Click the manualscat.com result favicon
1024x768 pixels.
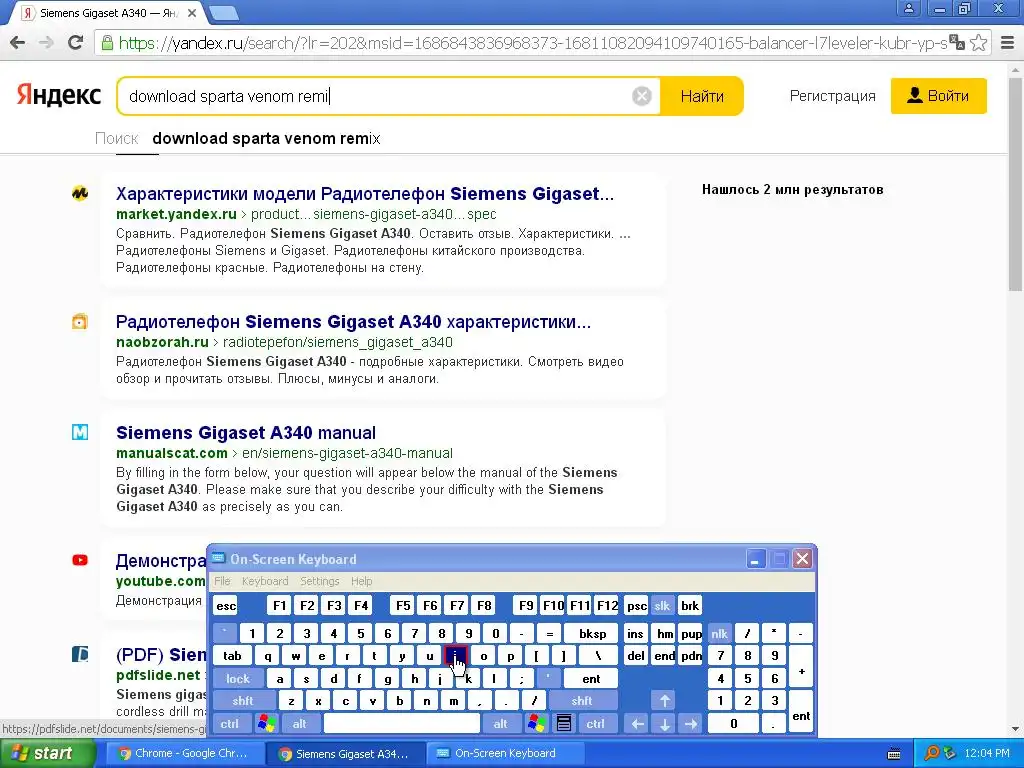[80, 432]
